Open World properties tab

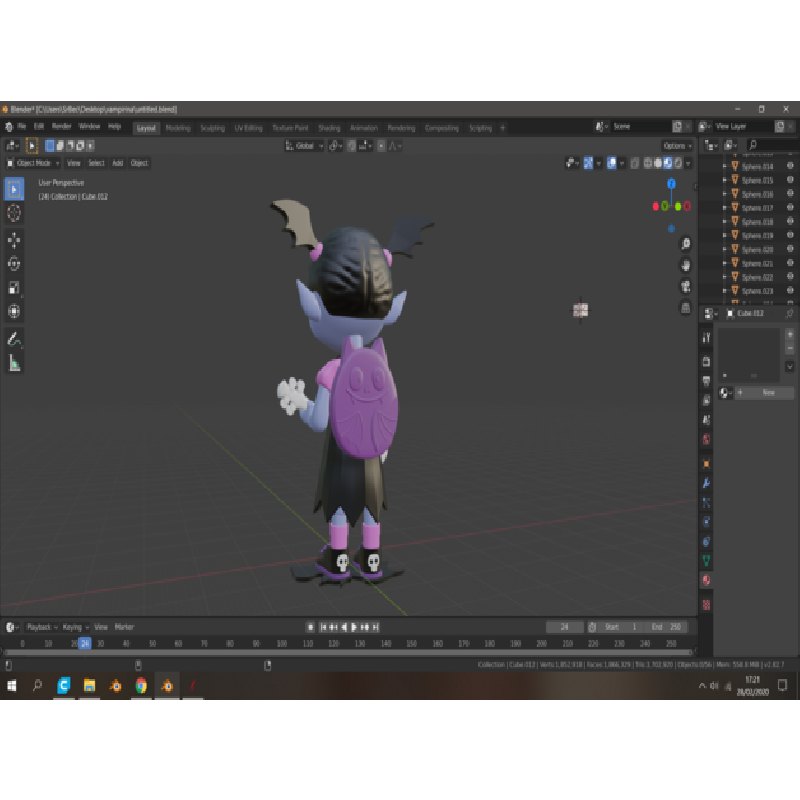(x=707, y=439)
